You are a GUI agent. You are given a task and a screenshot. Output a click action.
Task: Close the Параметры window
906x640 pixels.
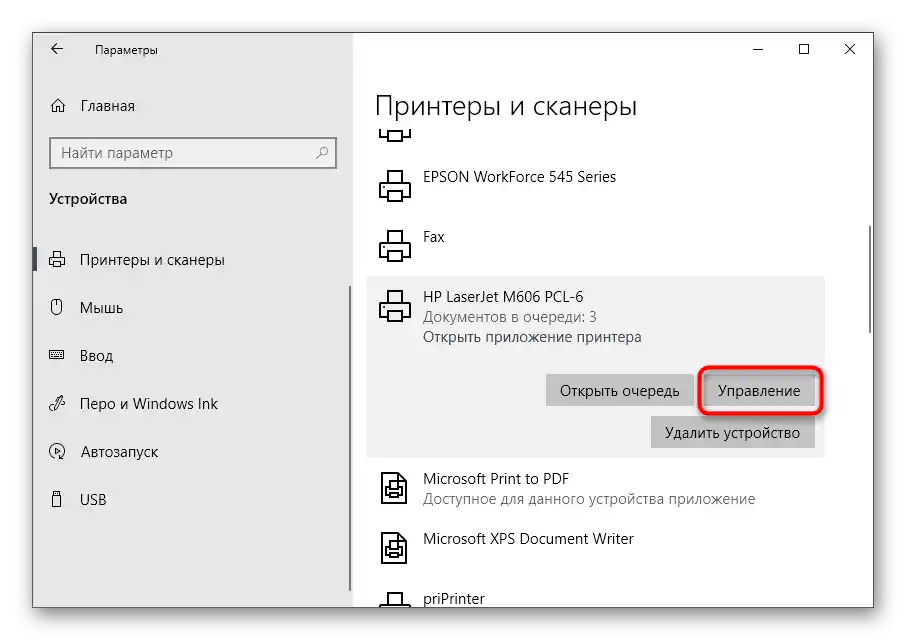pyautogui.click(x=849, y=50)
